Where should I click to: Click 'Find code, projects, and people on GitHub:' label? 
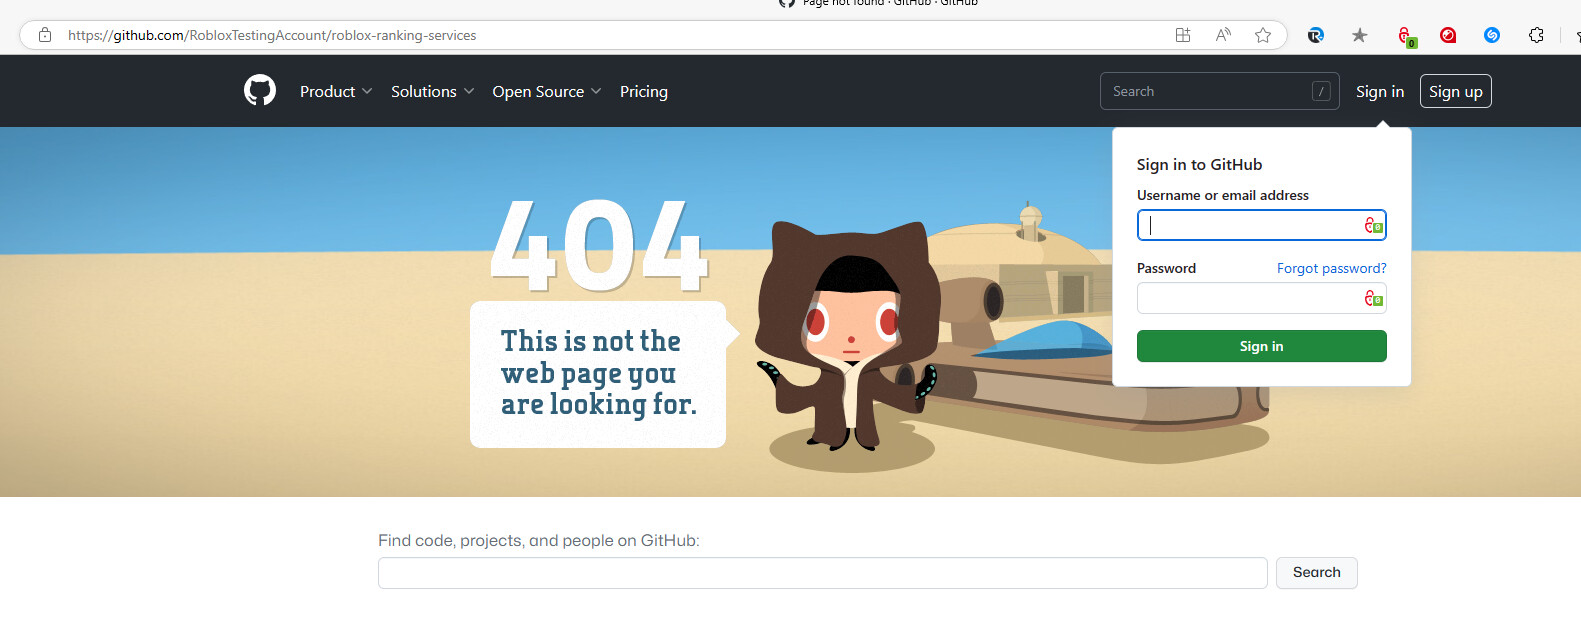pos(539,541)
